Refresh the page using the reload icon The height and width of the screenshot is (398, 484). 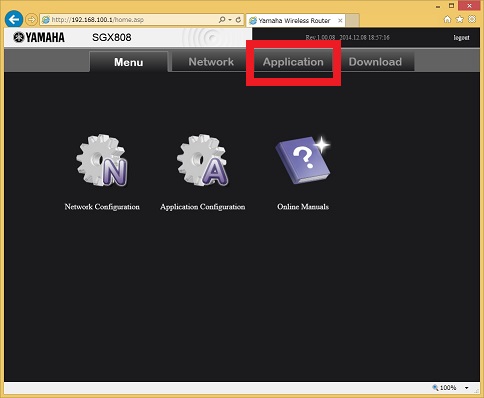[238, 20]
